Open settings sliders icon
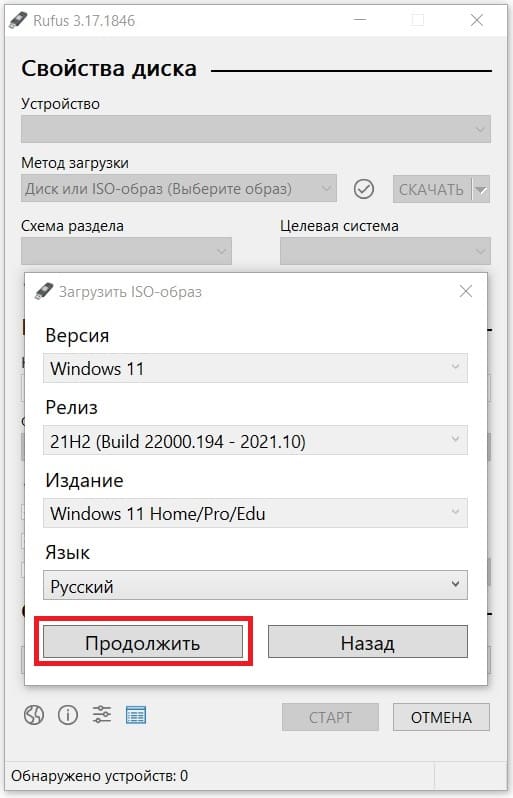Screen dimensions: 513x798 (x=102, y=715)
